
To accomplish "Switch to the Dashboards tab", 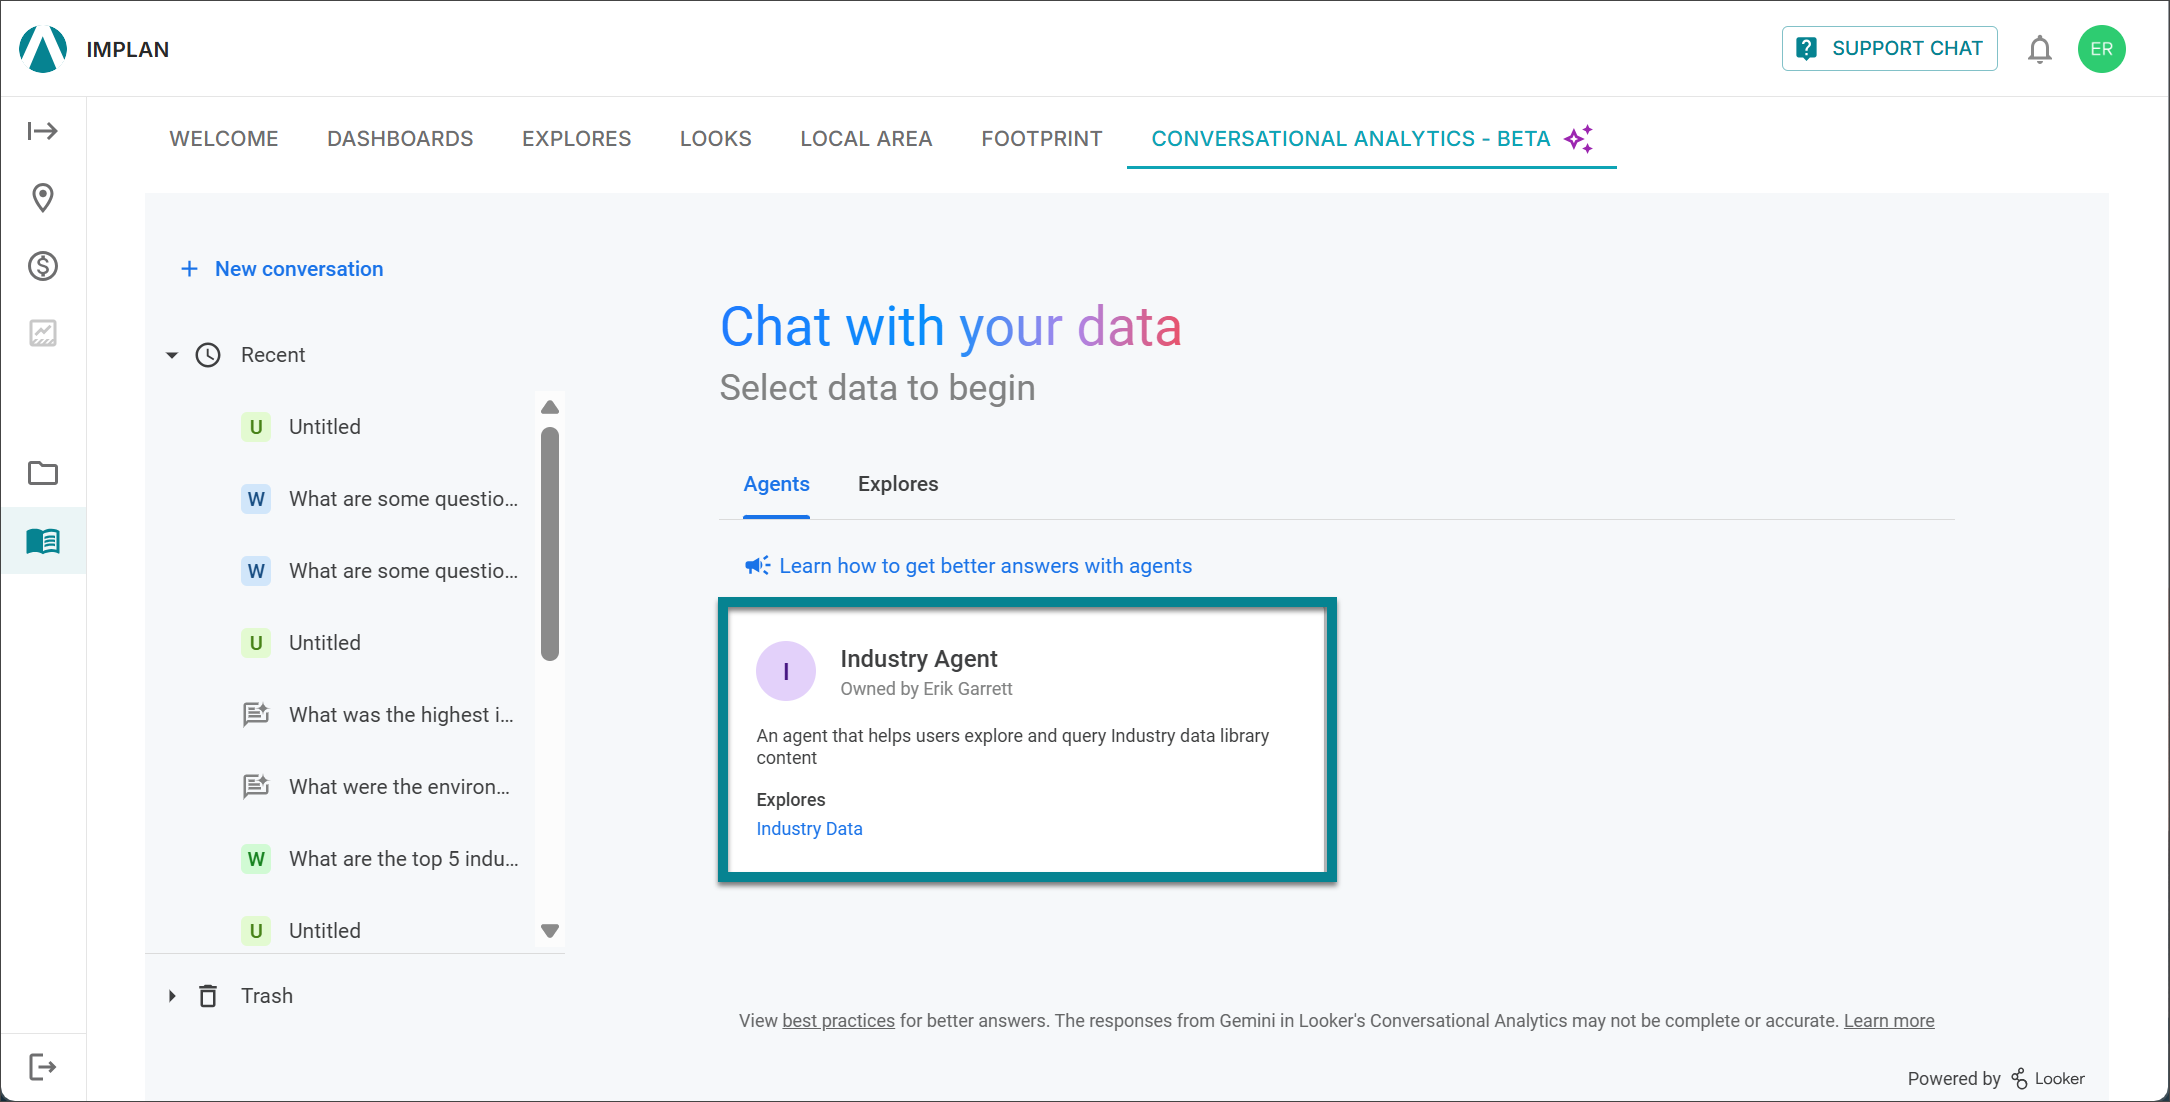I will 400,139.
